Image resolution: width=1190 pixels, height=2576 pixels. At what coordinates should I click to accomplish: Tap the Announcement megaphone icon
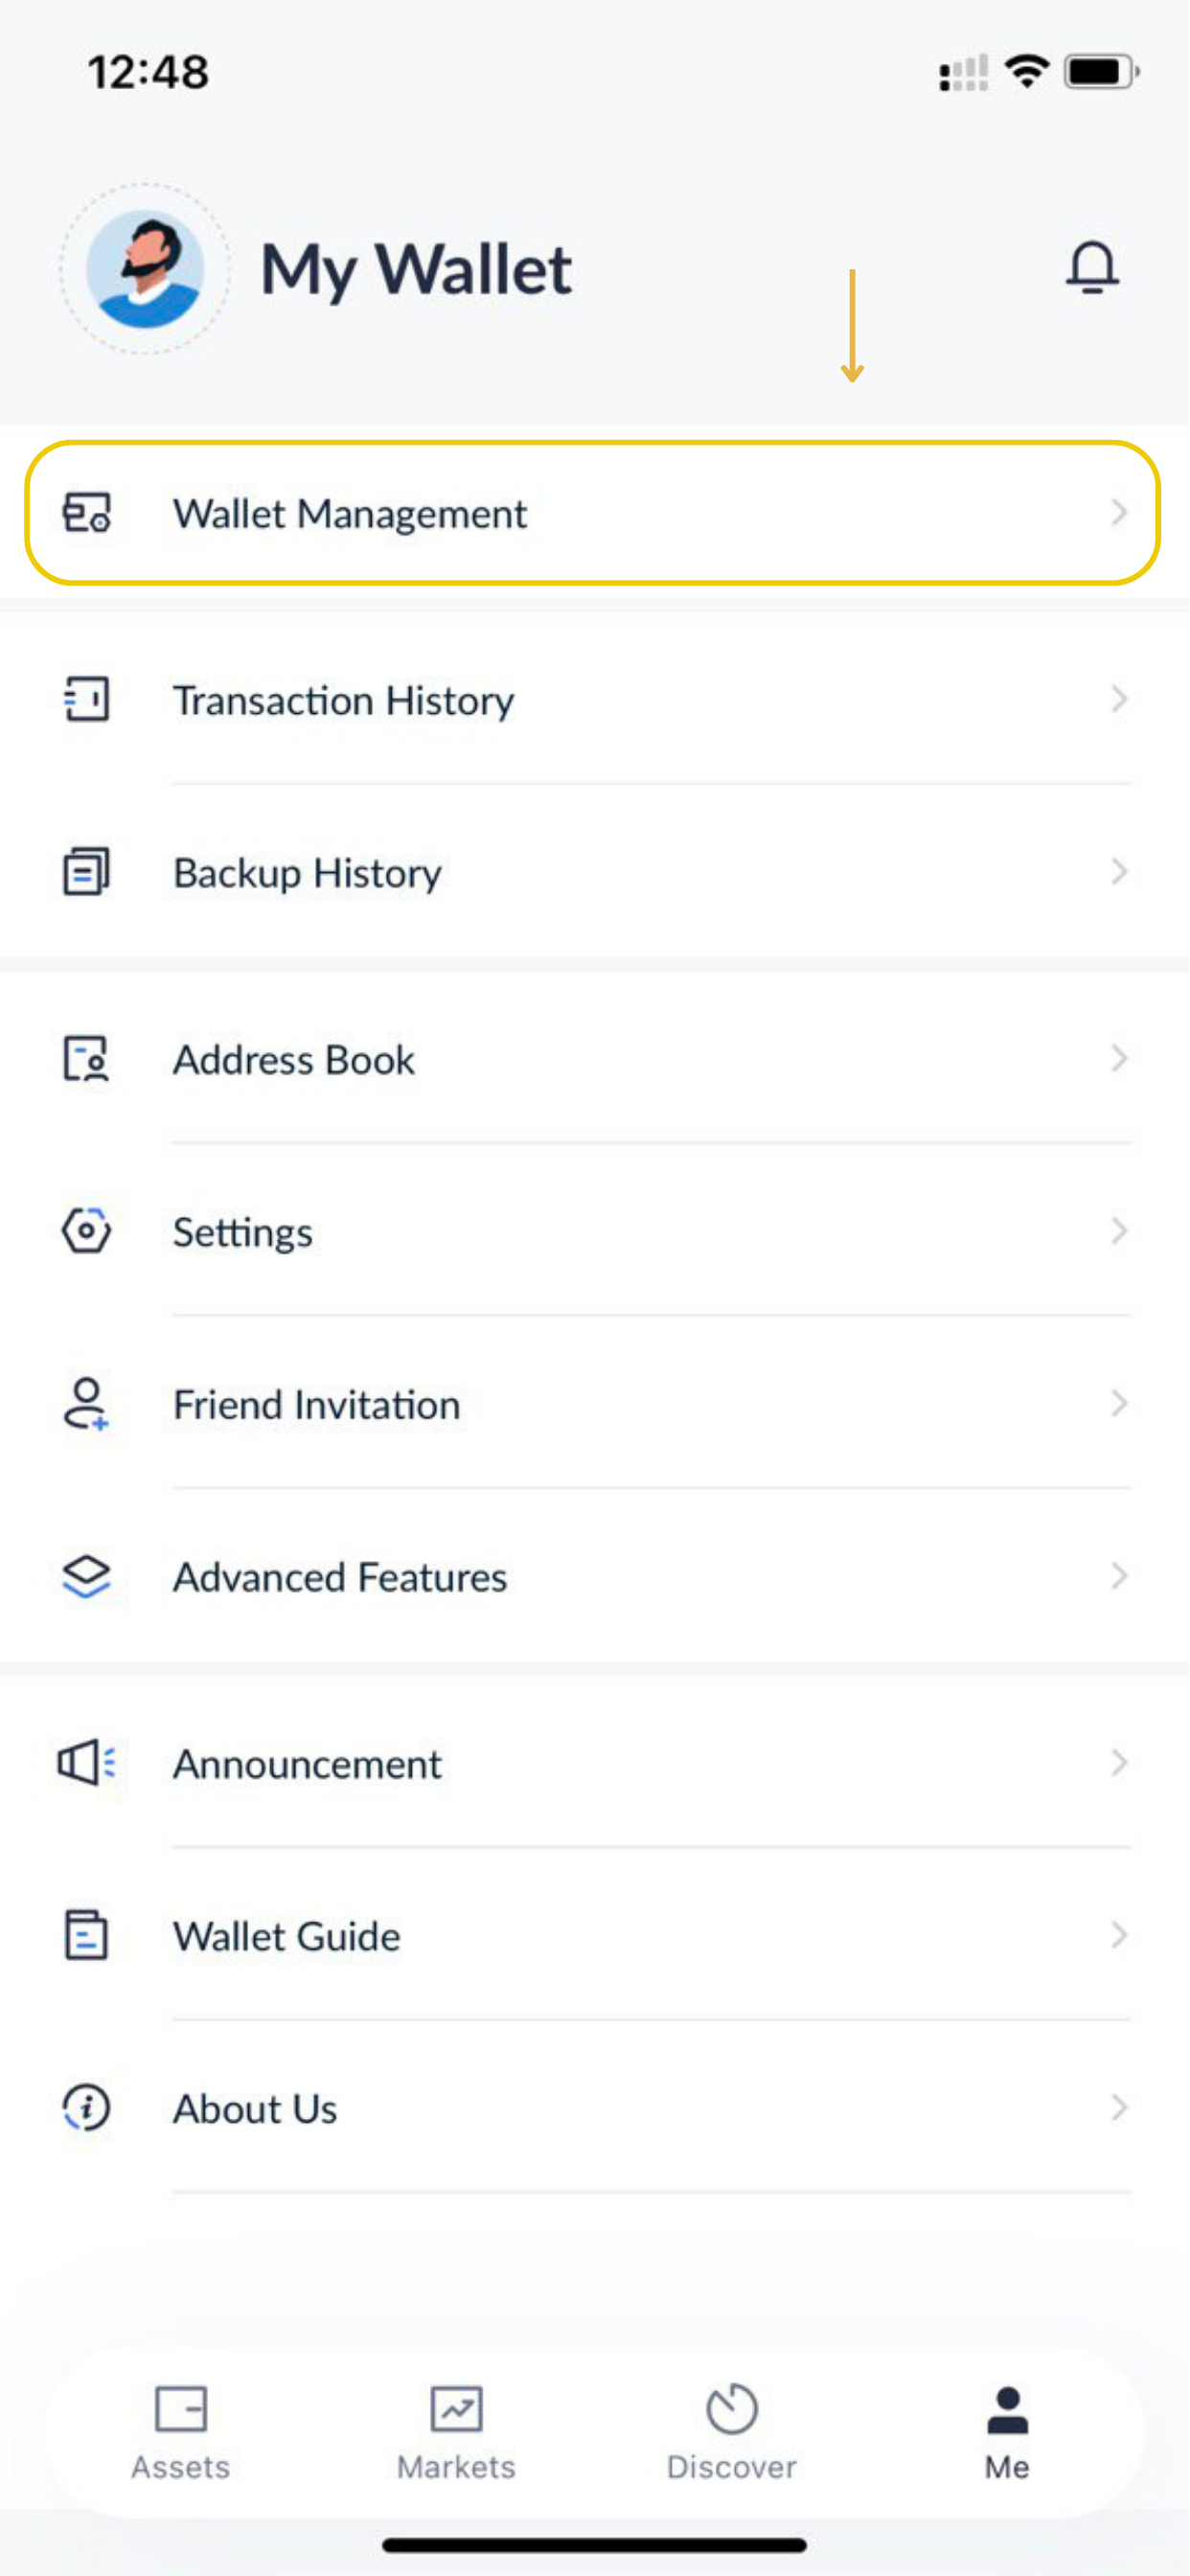tap(87, 1763)
